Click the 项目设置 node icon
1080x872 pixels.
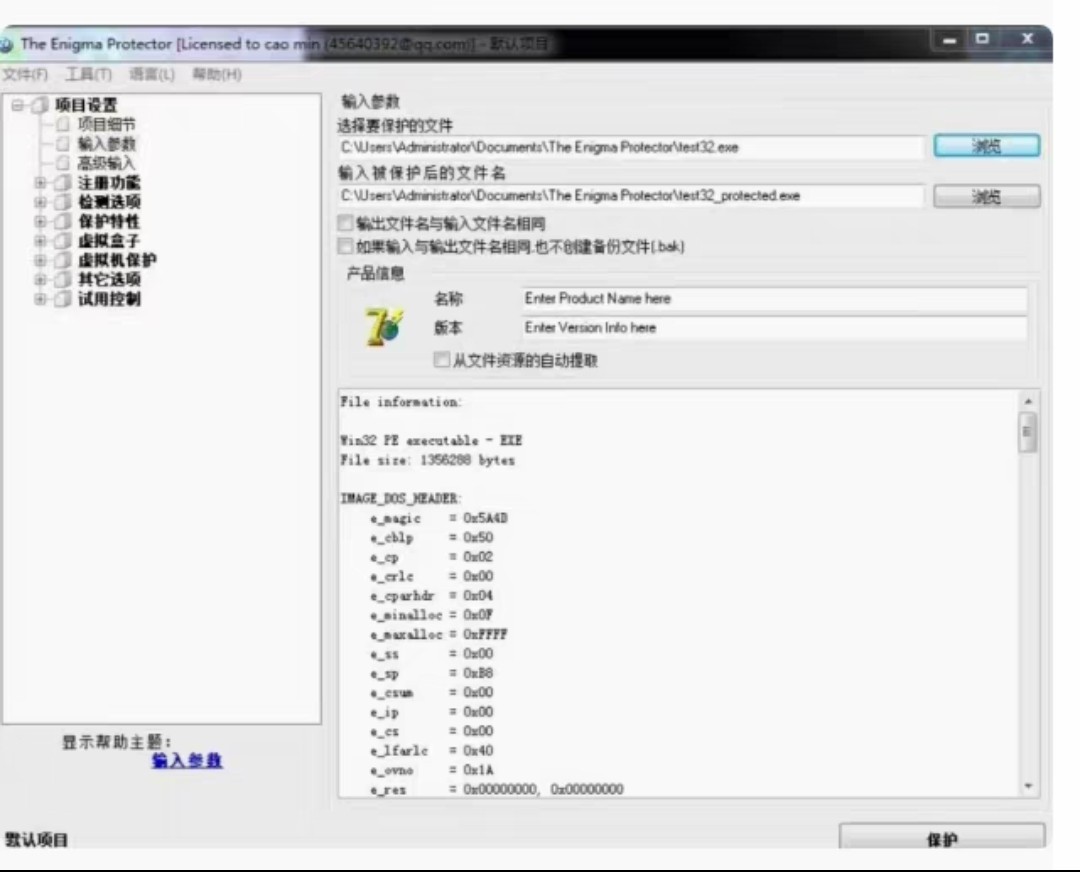coord(40,105)
